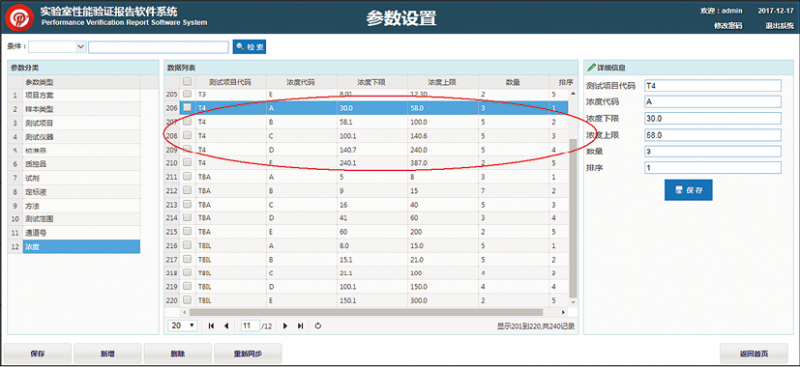This screenshot has height=367, width=800.
Task: Click the 浓度上限 column header
Action: click(x=442, y=82)
